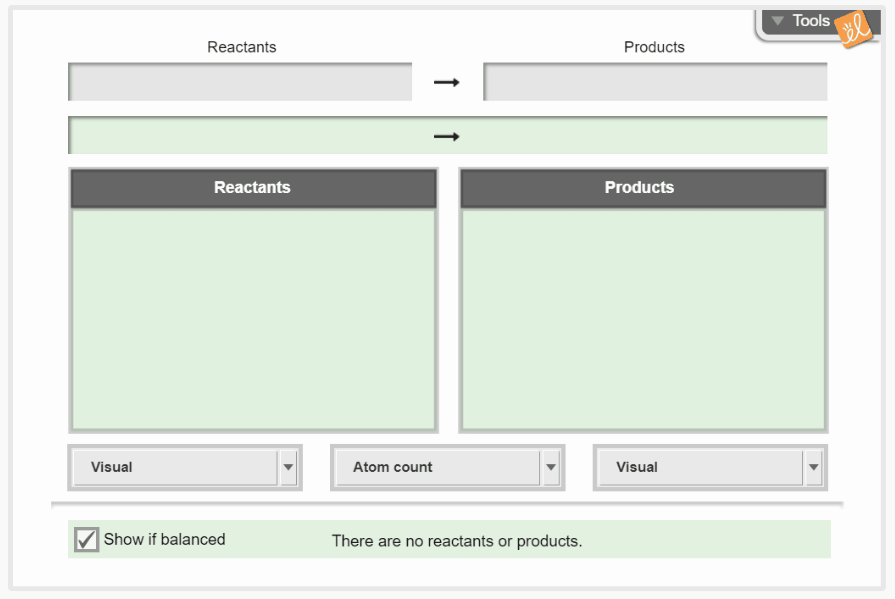Click the Products label above the input field
This screenshot has width=895, height=599.
(654, 47)
